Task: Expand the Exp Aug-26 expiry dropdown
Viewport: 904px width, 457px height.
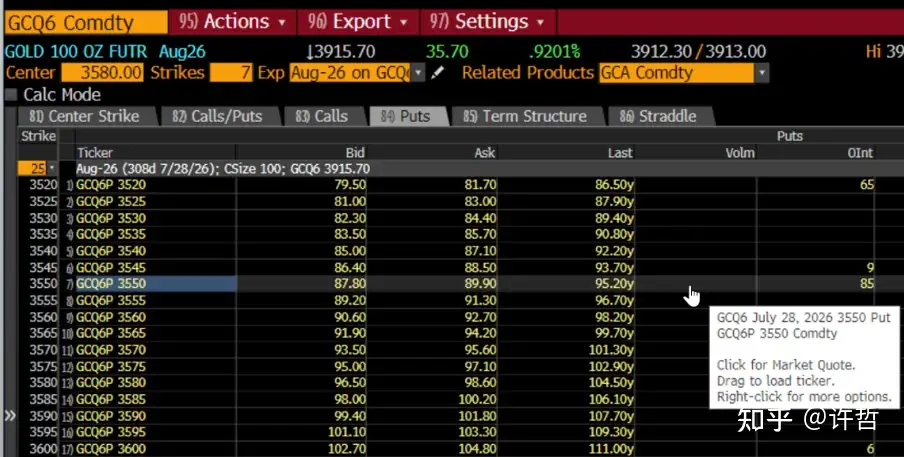Action: point(417,73)
